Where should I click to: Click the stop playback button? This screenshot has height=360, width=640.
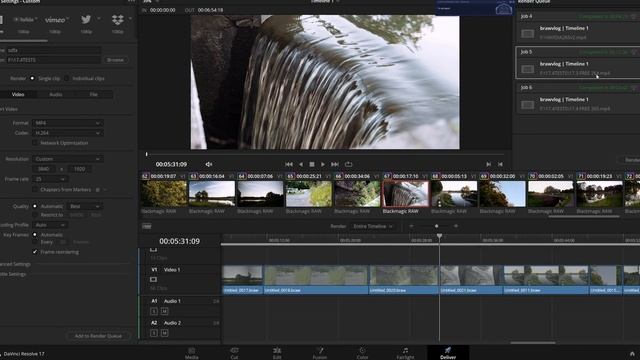point(312,164)
